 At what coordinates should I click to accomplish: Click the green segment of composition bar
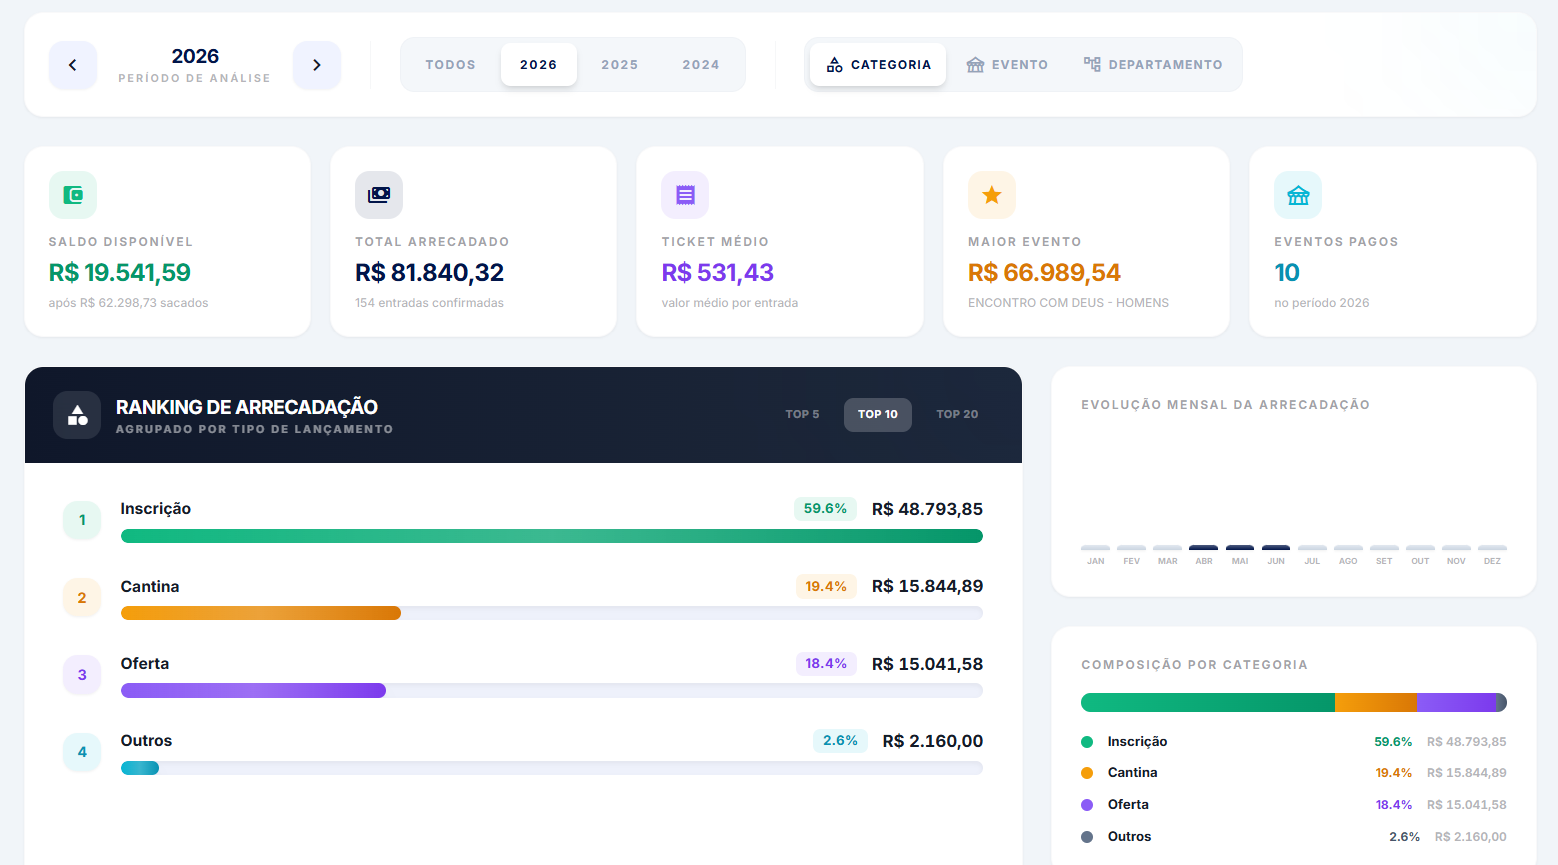click(1208, 703)
